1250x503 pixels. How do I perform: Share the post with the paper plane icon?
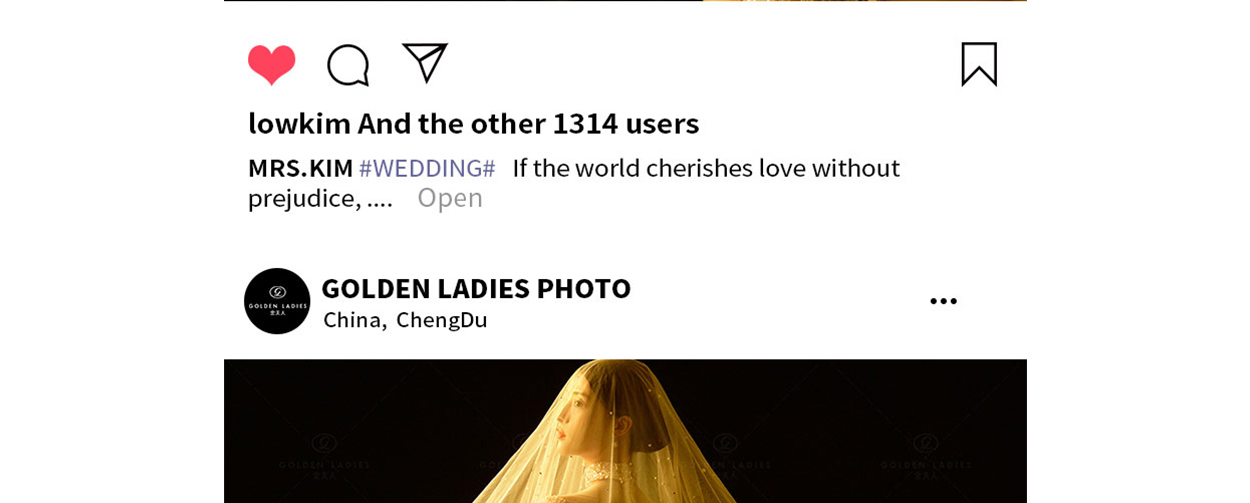tap(425, 63)
